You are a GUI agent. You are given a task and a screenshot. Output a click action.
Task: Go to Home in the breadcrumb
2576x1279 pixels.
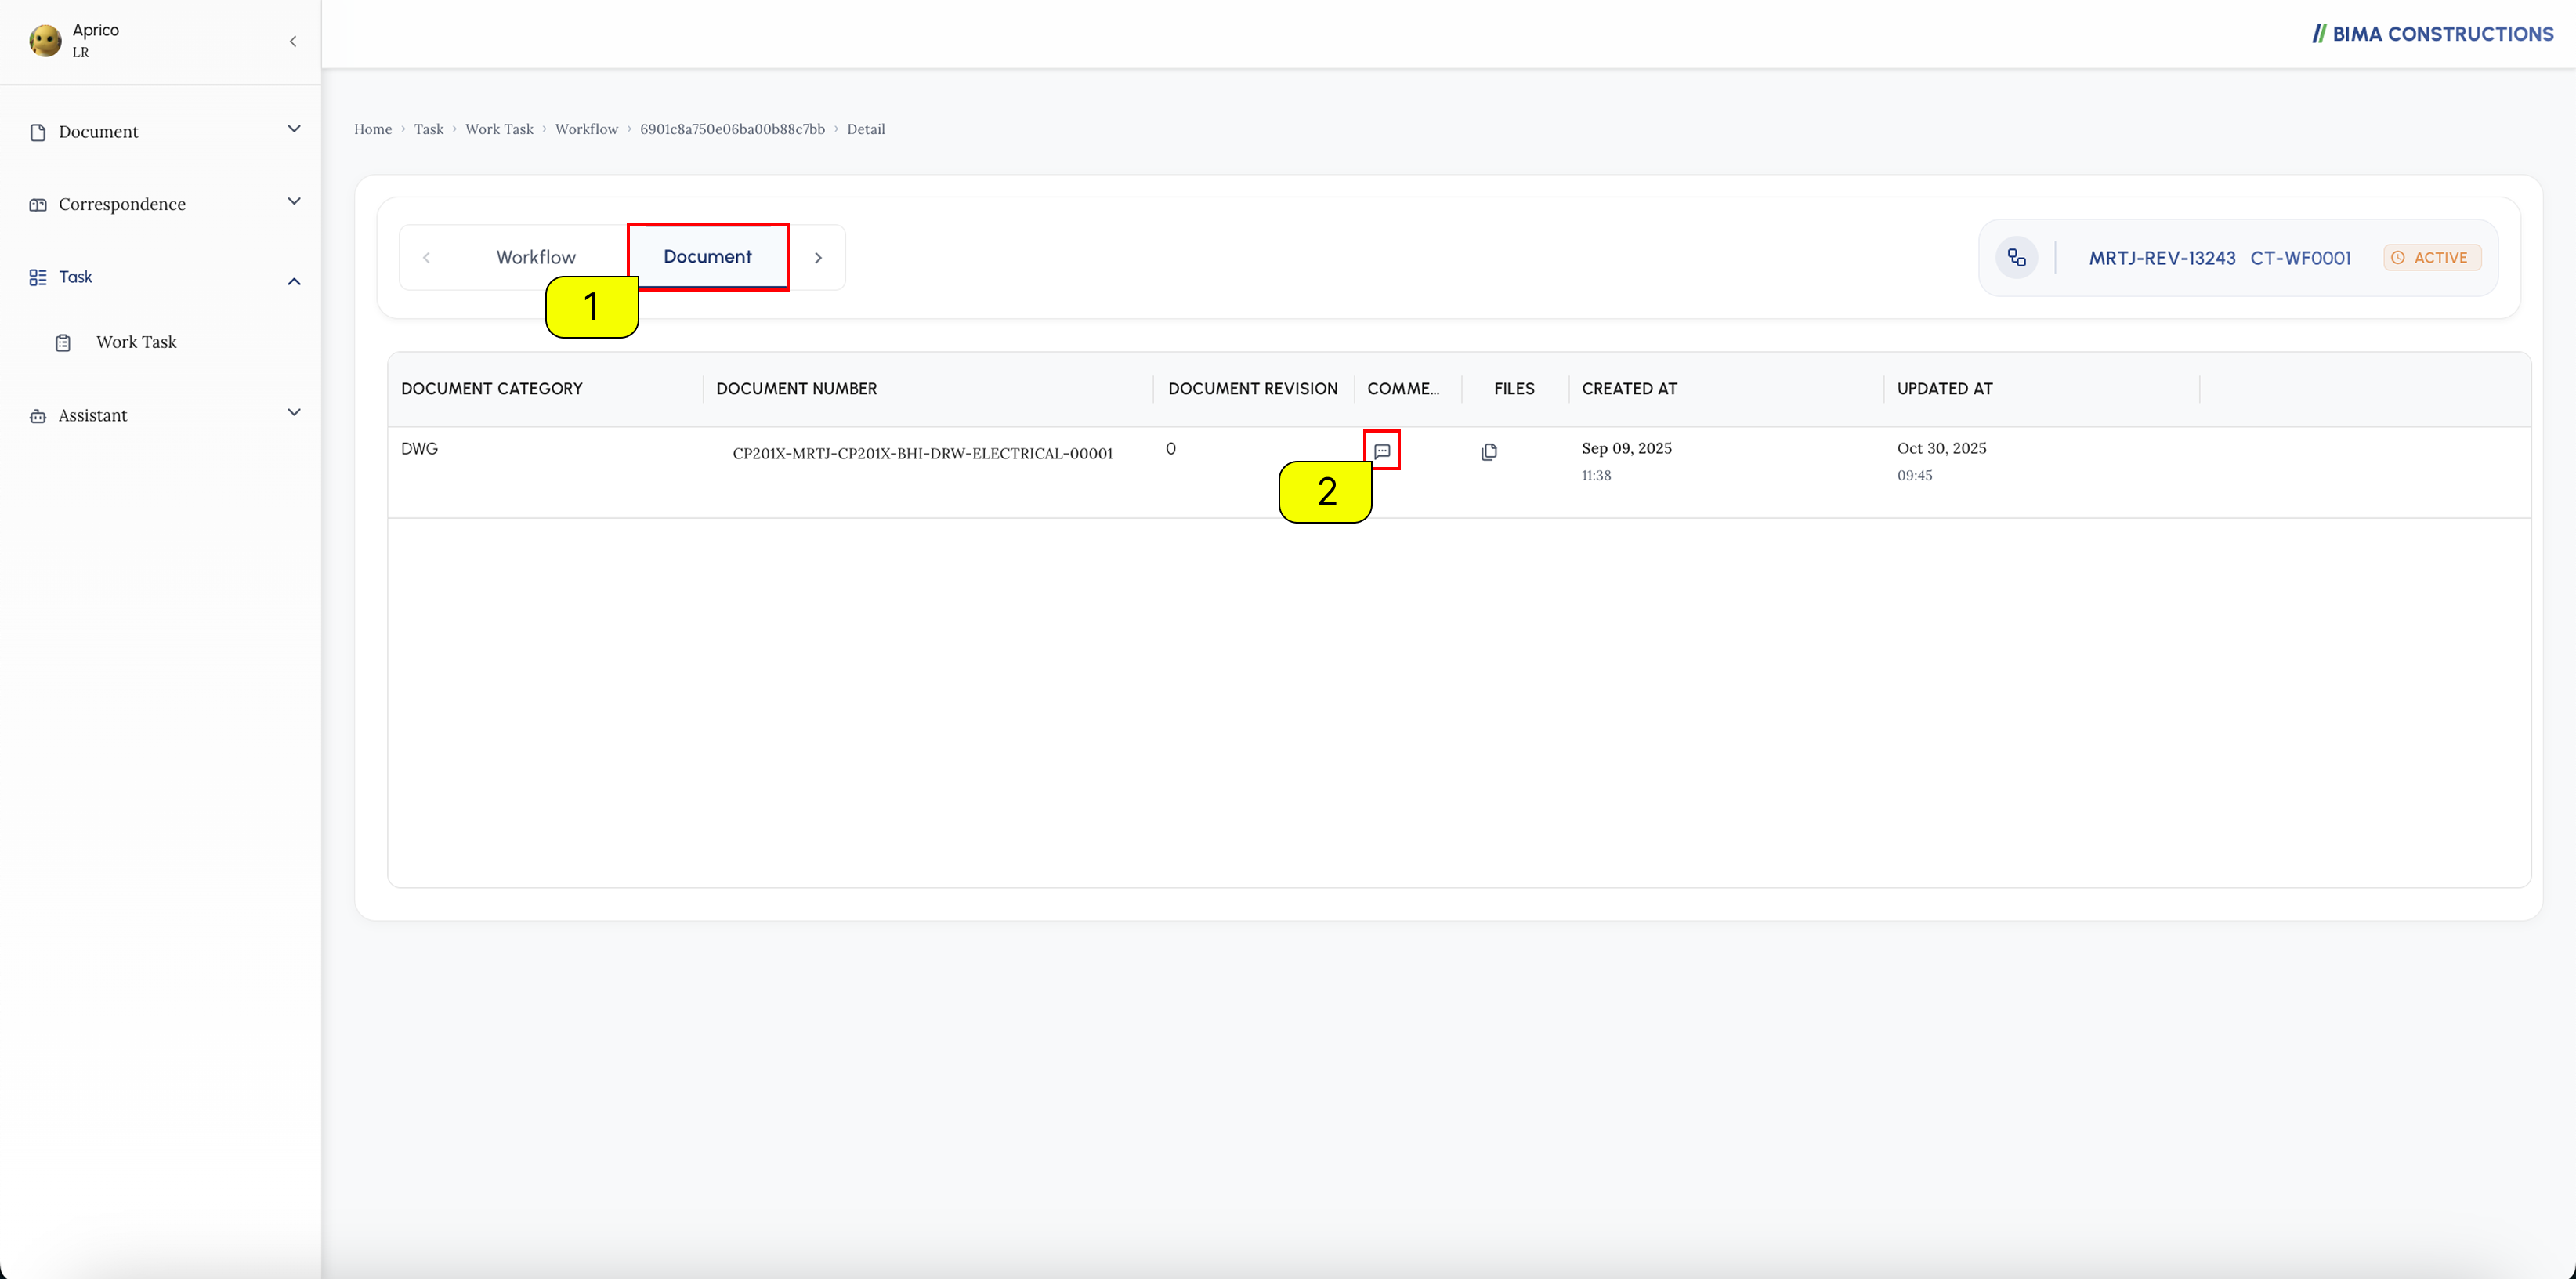[x=373, y=129]
